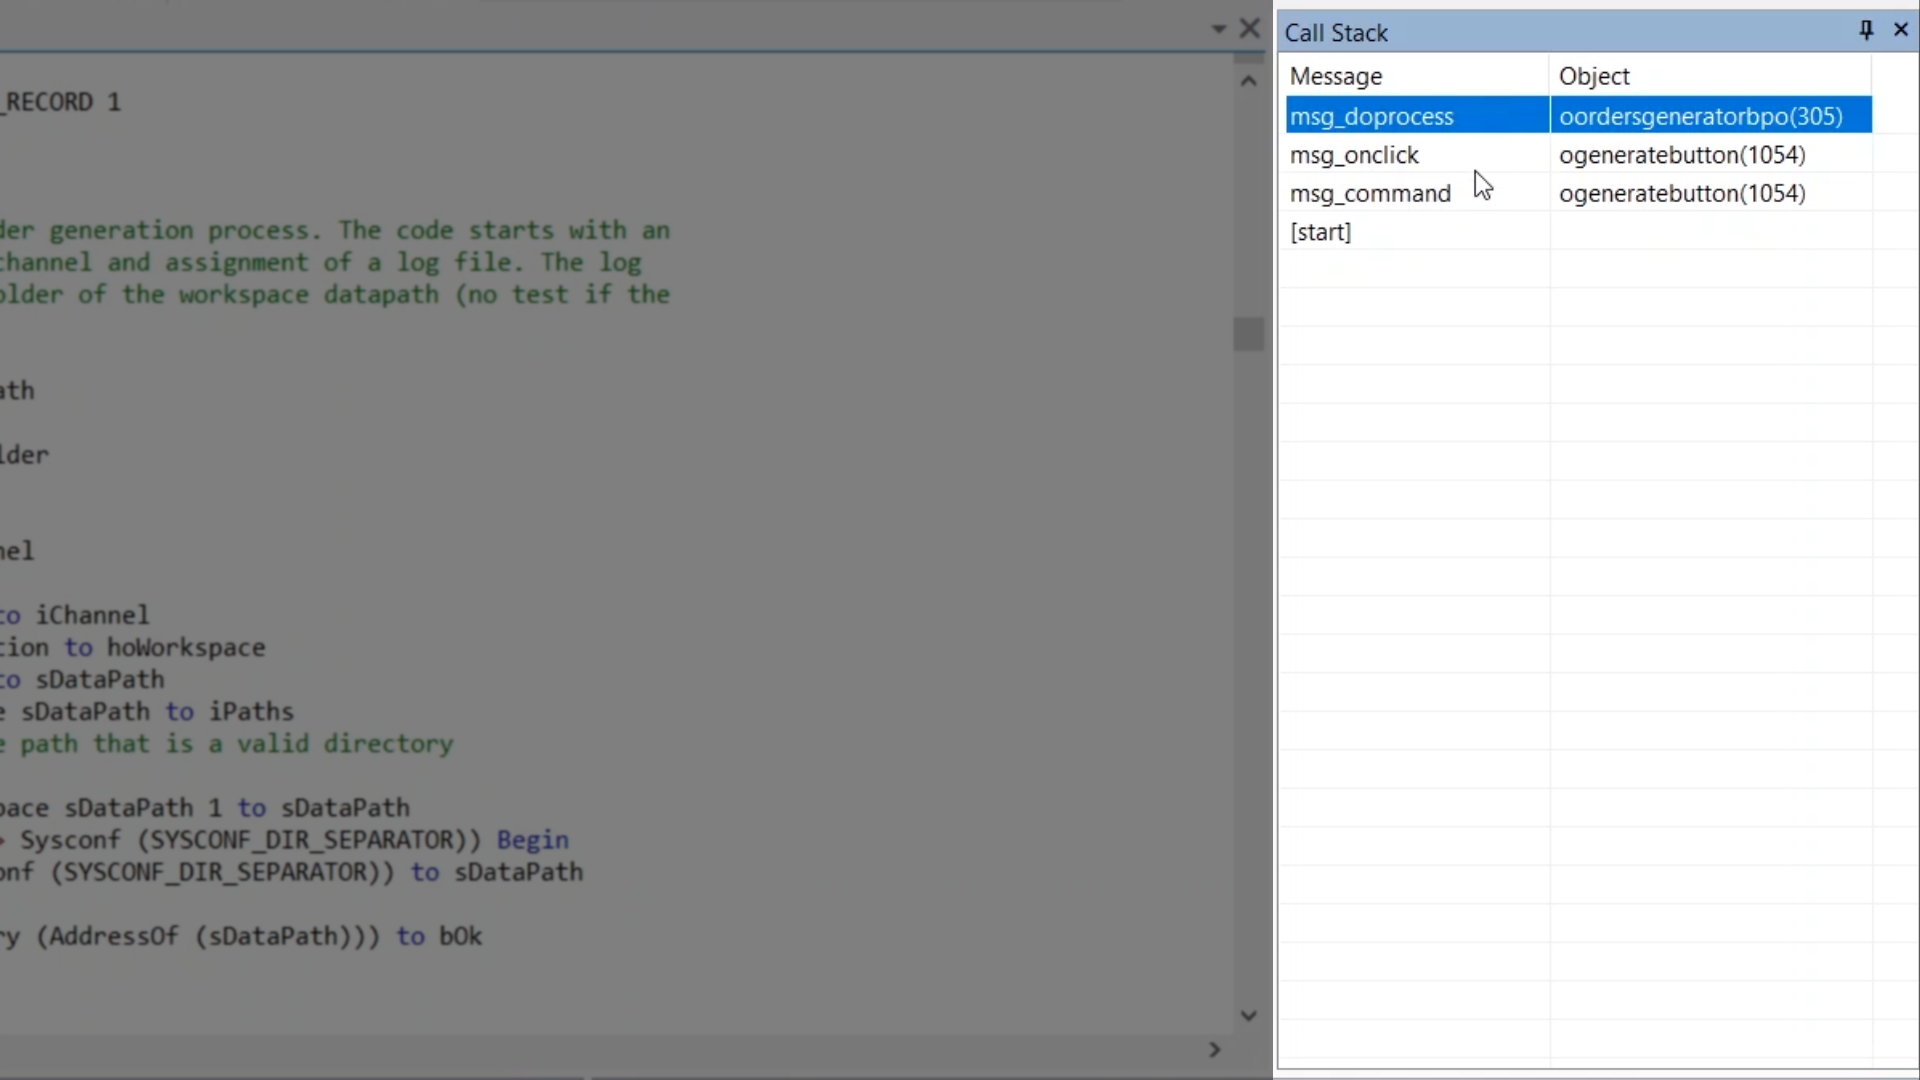Click the Message column header

click(1336, 76)
